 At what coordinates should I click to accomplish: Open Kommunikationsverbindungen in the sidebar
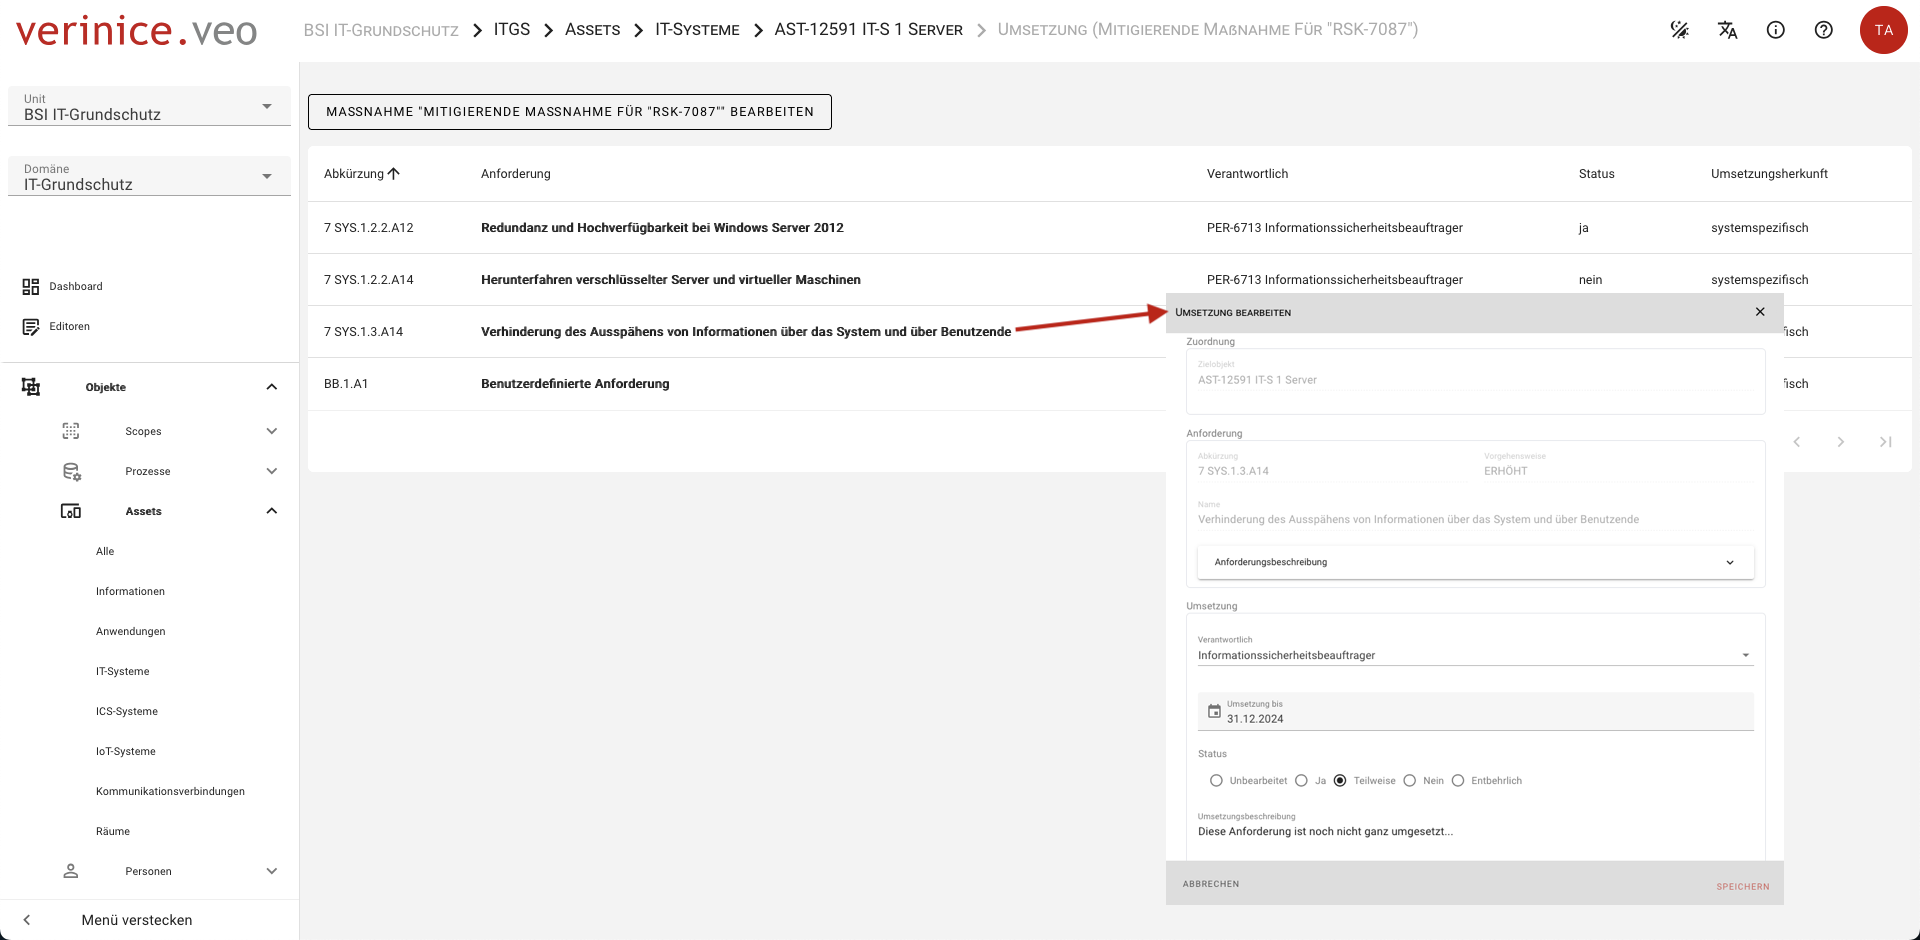[170, 792]
